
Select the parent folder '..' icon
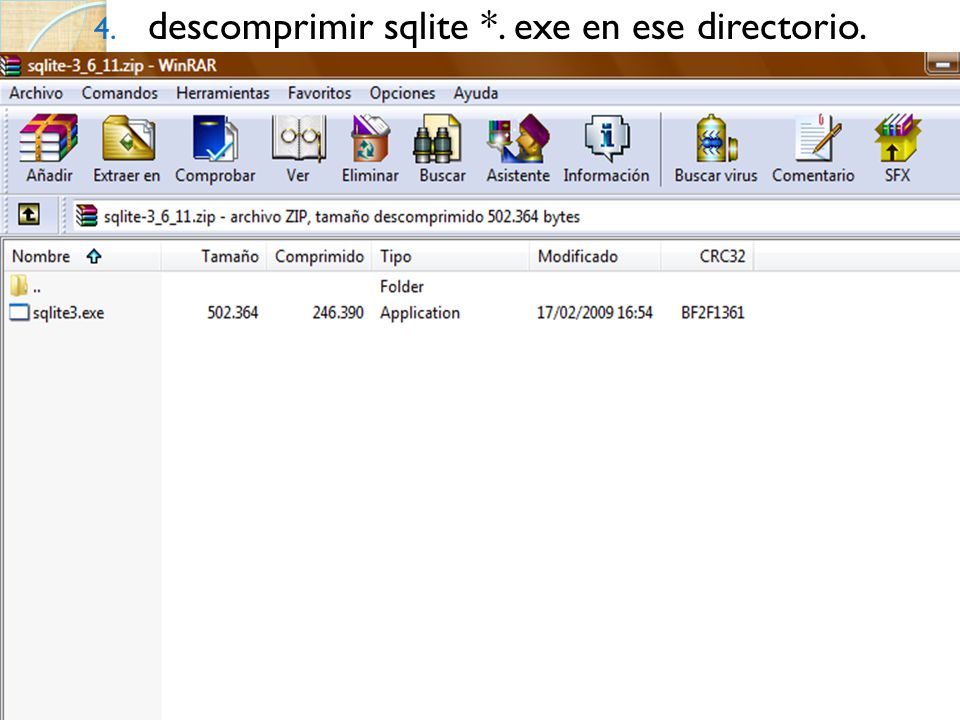19,285
